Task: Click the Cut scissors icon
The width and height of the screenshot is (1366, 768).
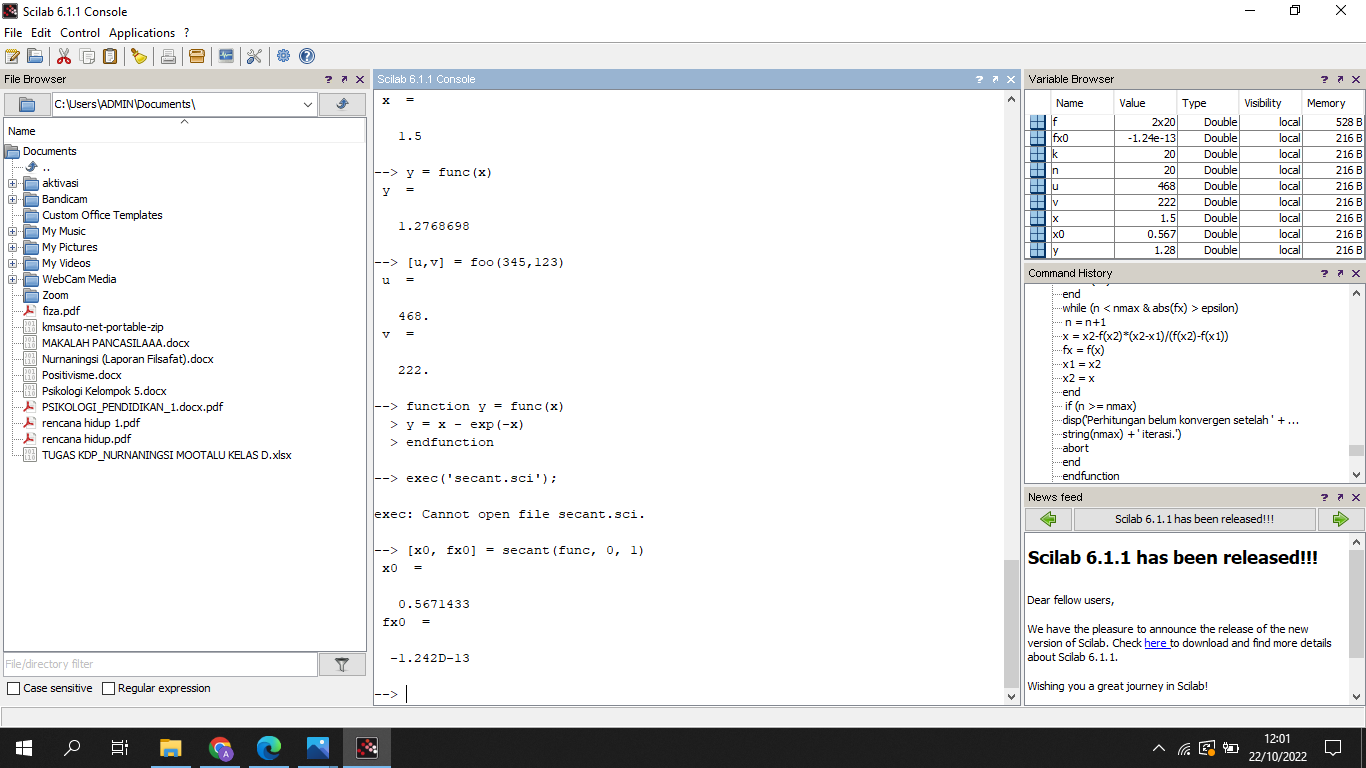Action: click(x=64, y=56)
